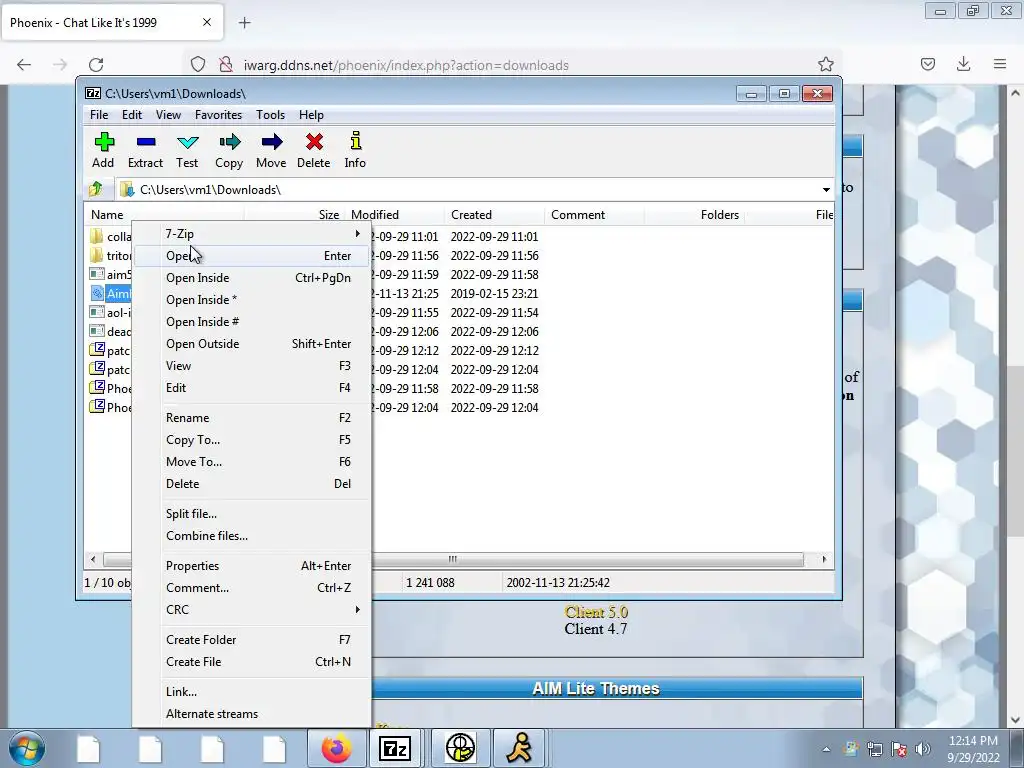The height and width of the screenshot is (768, 1024).
Task: Open the Firefox downloads panel
Action: click(x=963, y=64)
